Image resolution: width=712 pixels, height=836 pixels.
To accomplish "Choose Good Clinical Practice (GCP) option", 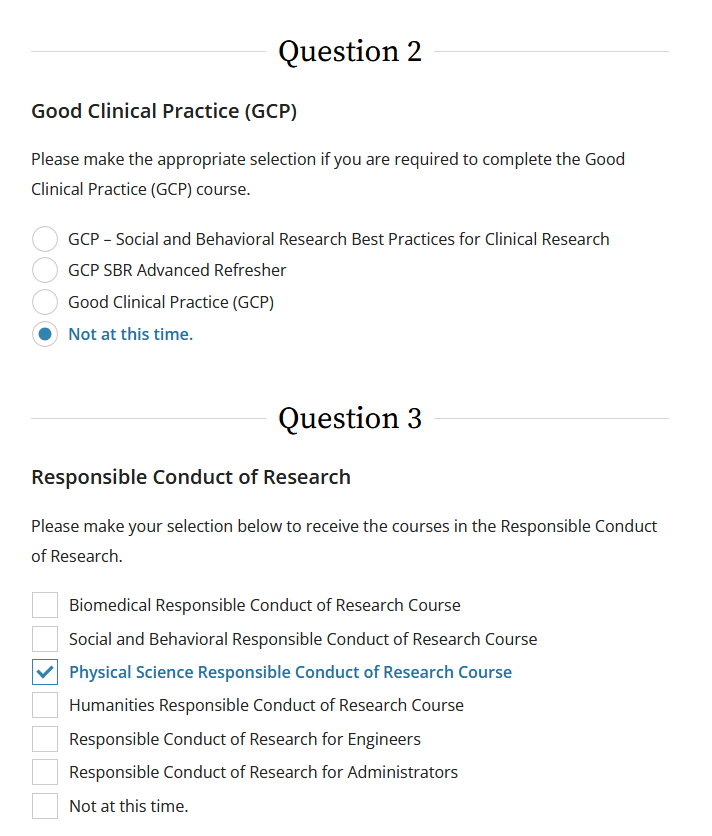I will click(44, 302).
